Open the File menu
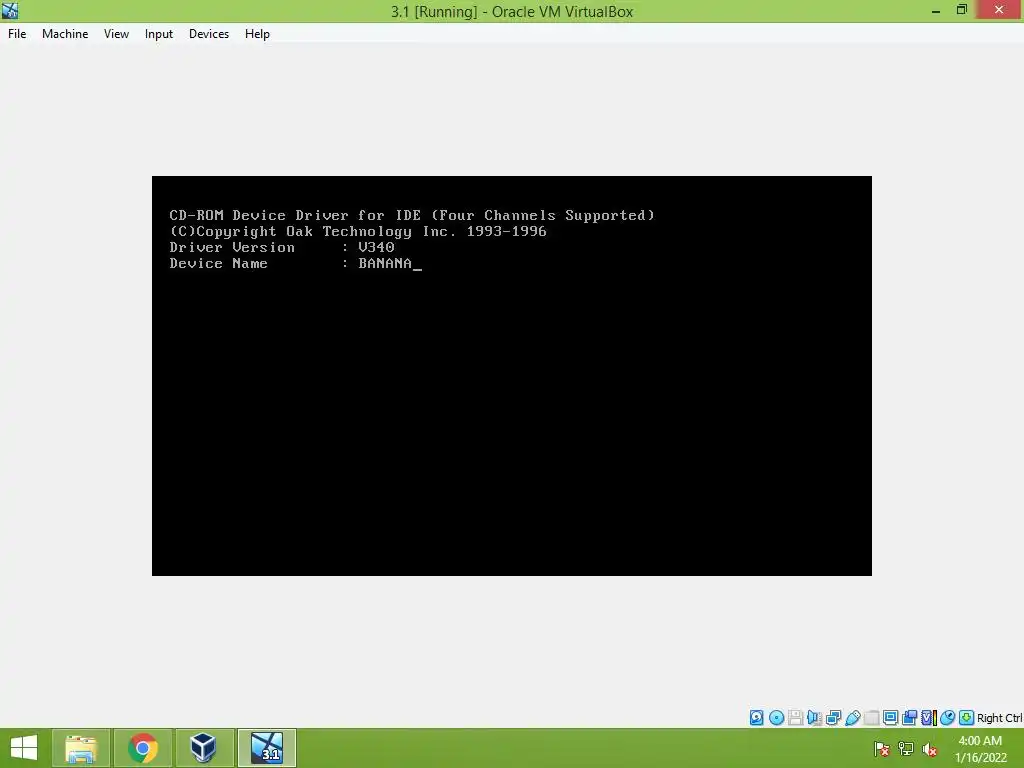The height and width of the screenshot is (768, 1024). [x=17, y=34]
